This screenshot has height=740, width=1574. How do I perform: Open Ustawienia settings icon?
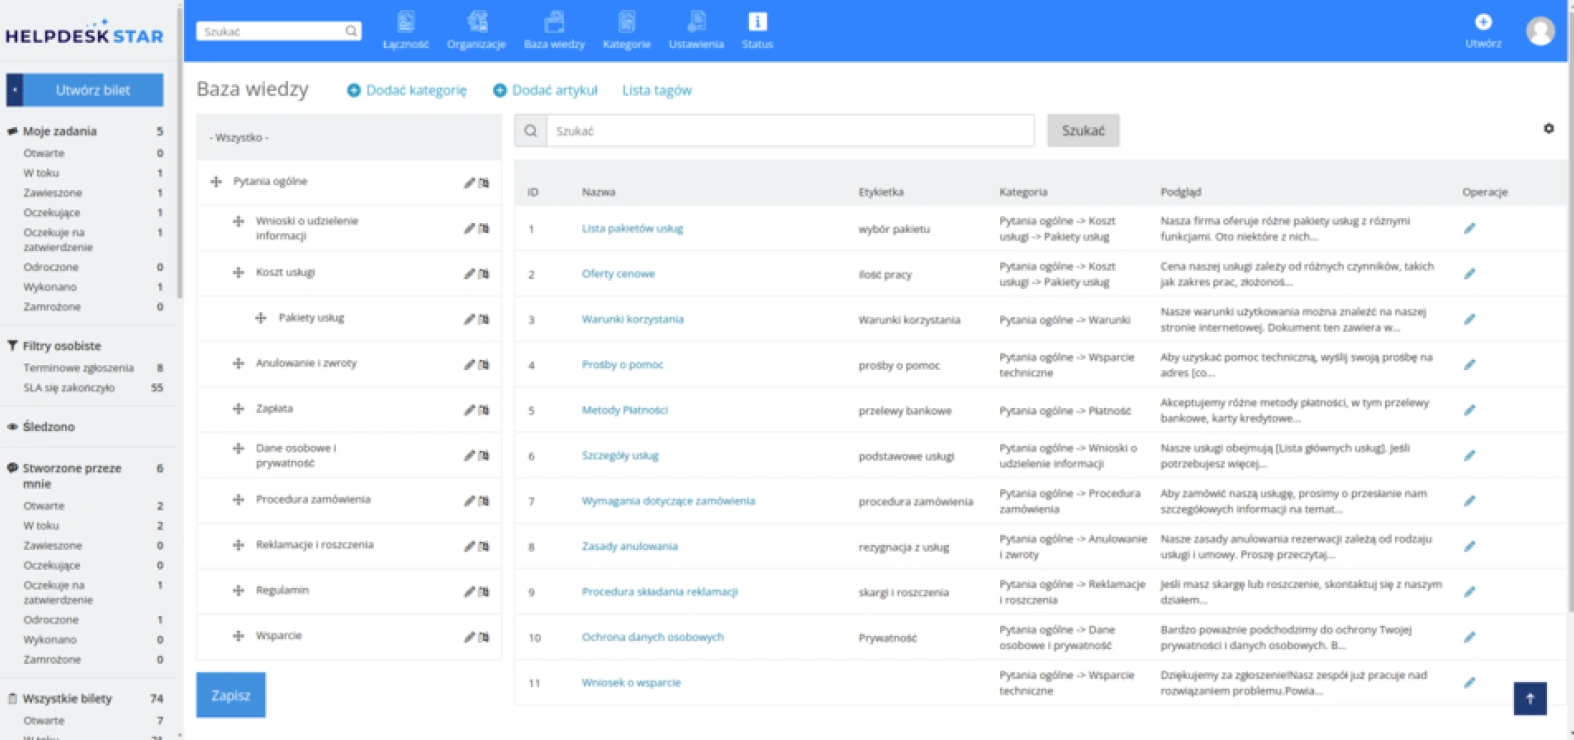pyautogui.click(x=696, y=22)
